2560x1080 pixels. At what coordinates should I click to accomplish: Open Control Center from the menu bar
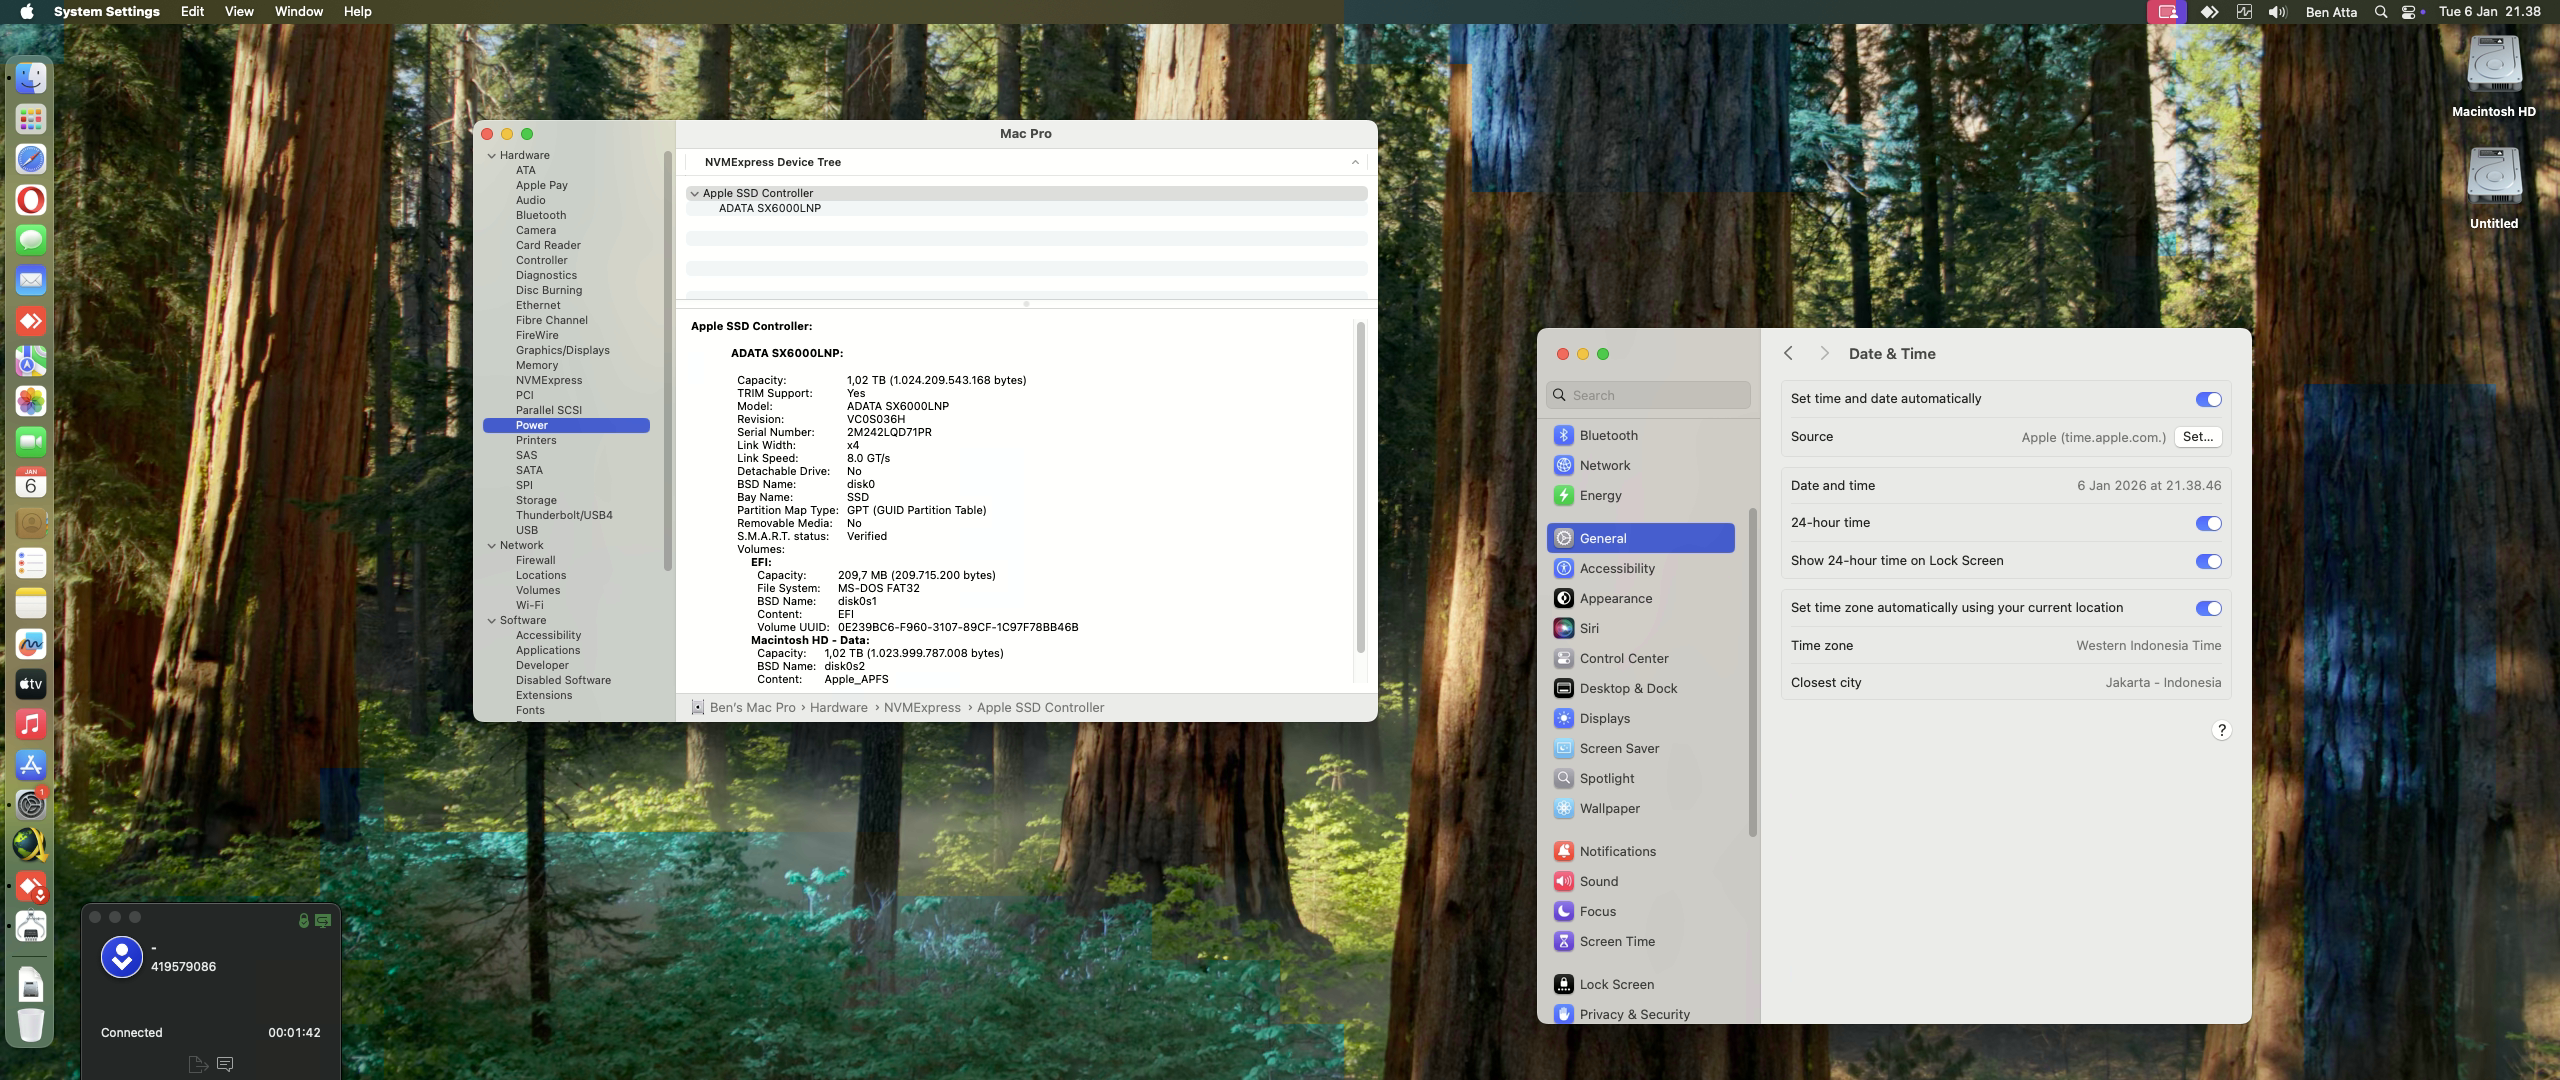(2408, 12)
